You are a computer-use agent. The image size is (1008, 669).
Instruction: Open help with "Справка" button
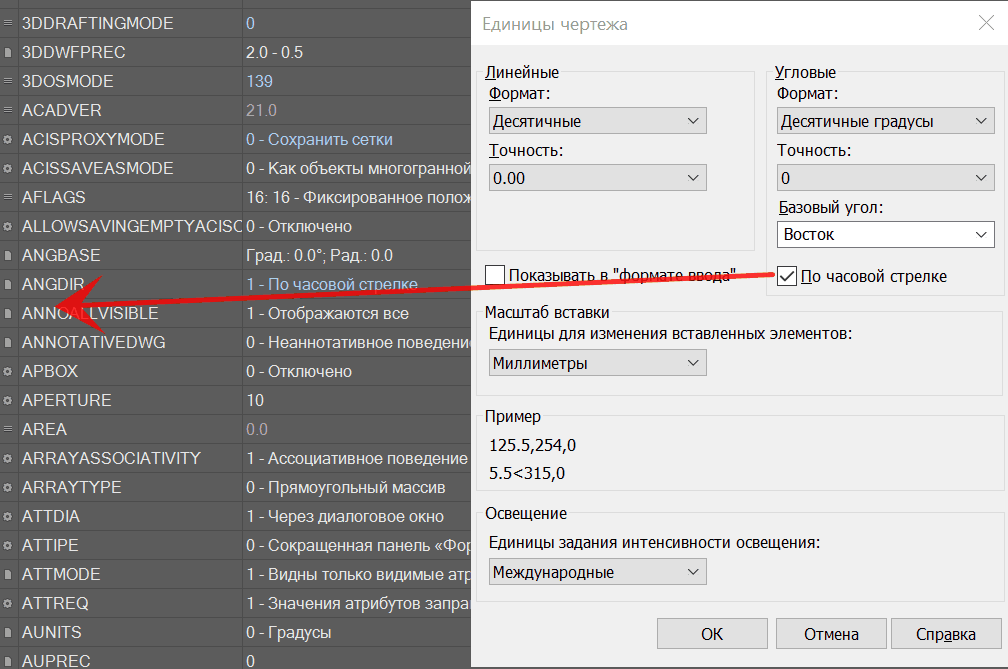[x=945, y=634]
